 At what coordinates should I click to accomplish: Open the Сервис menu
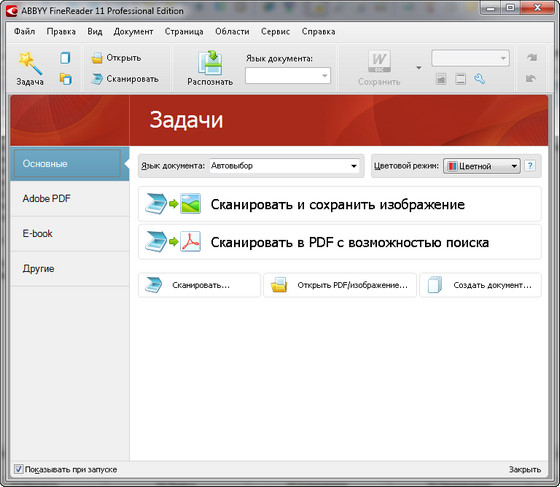pyautogui.click(x=275, y=31)
